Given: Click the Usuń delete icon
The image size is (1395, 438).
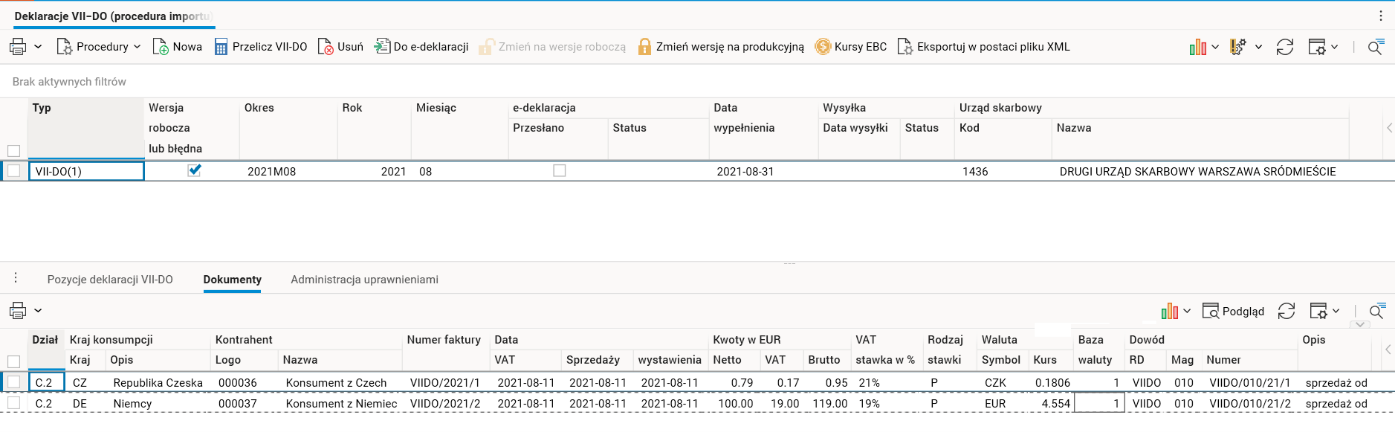Looking at the screenshot, I should pyautogui.click(x=326, y=47).
